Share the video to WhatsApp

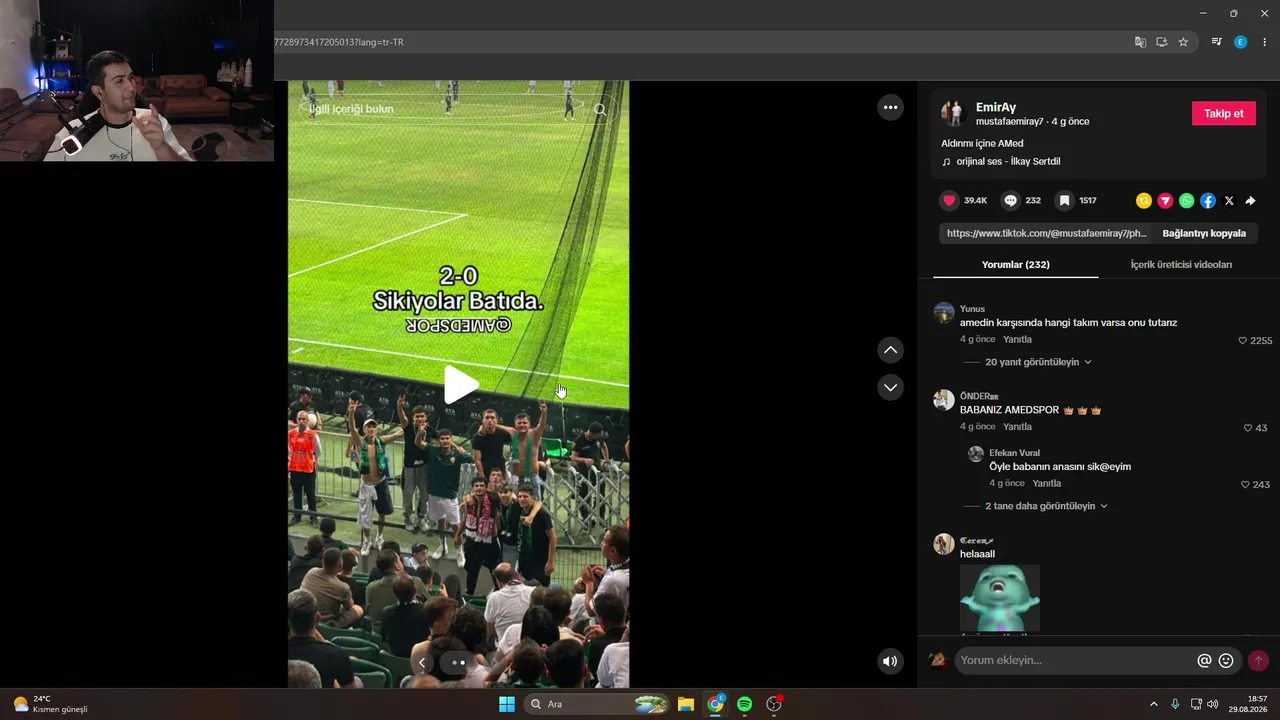point(1186,201)
